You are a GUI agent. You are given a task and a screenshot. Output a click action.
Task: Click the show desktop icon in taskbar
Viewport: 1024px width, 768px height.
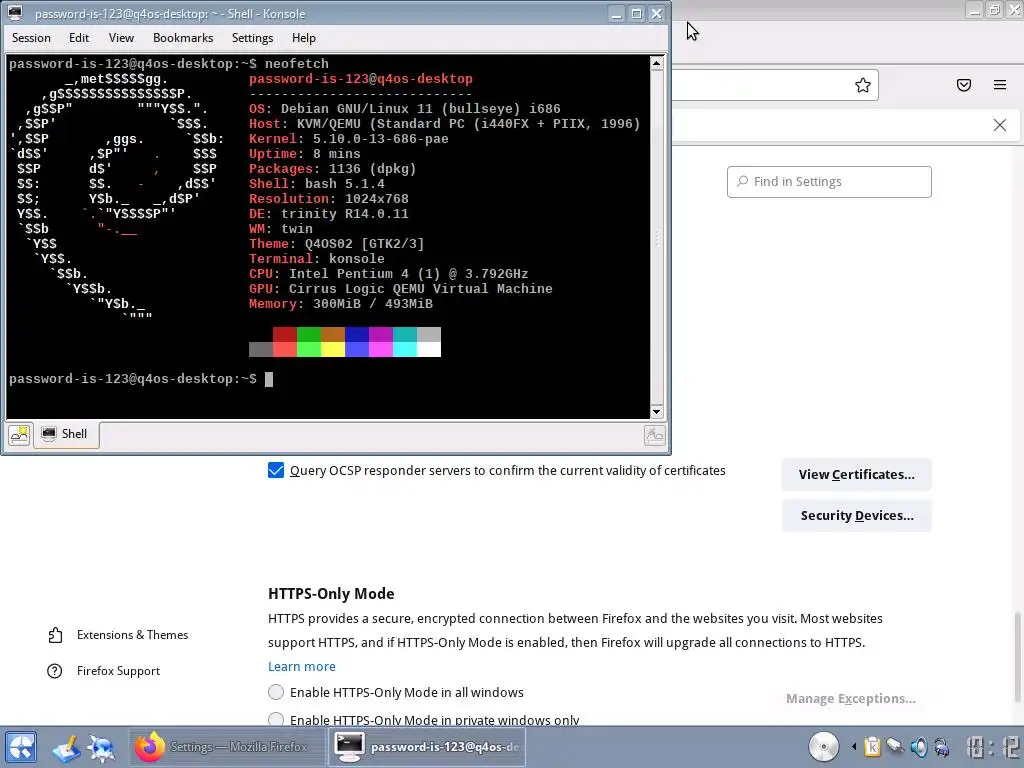(x=66, y=748)
